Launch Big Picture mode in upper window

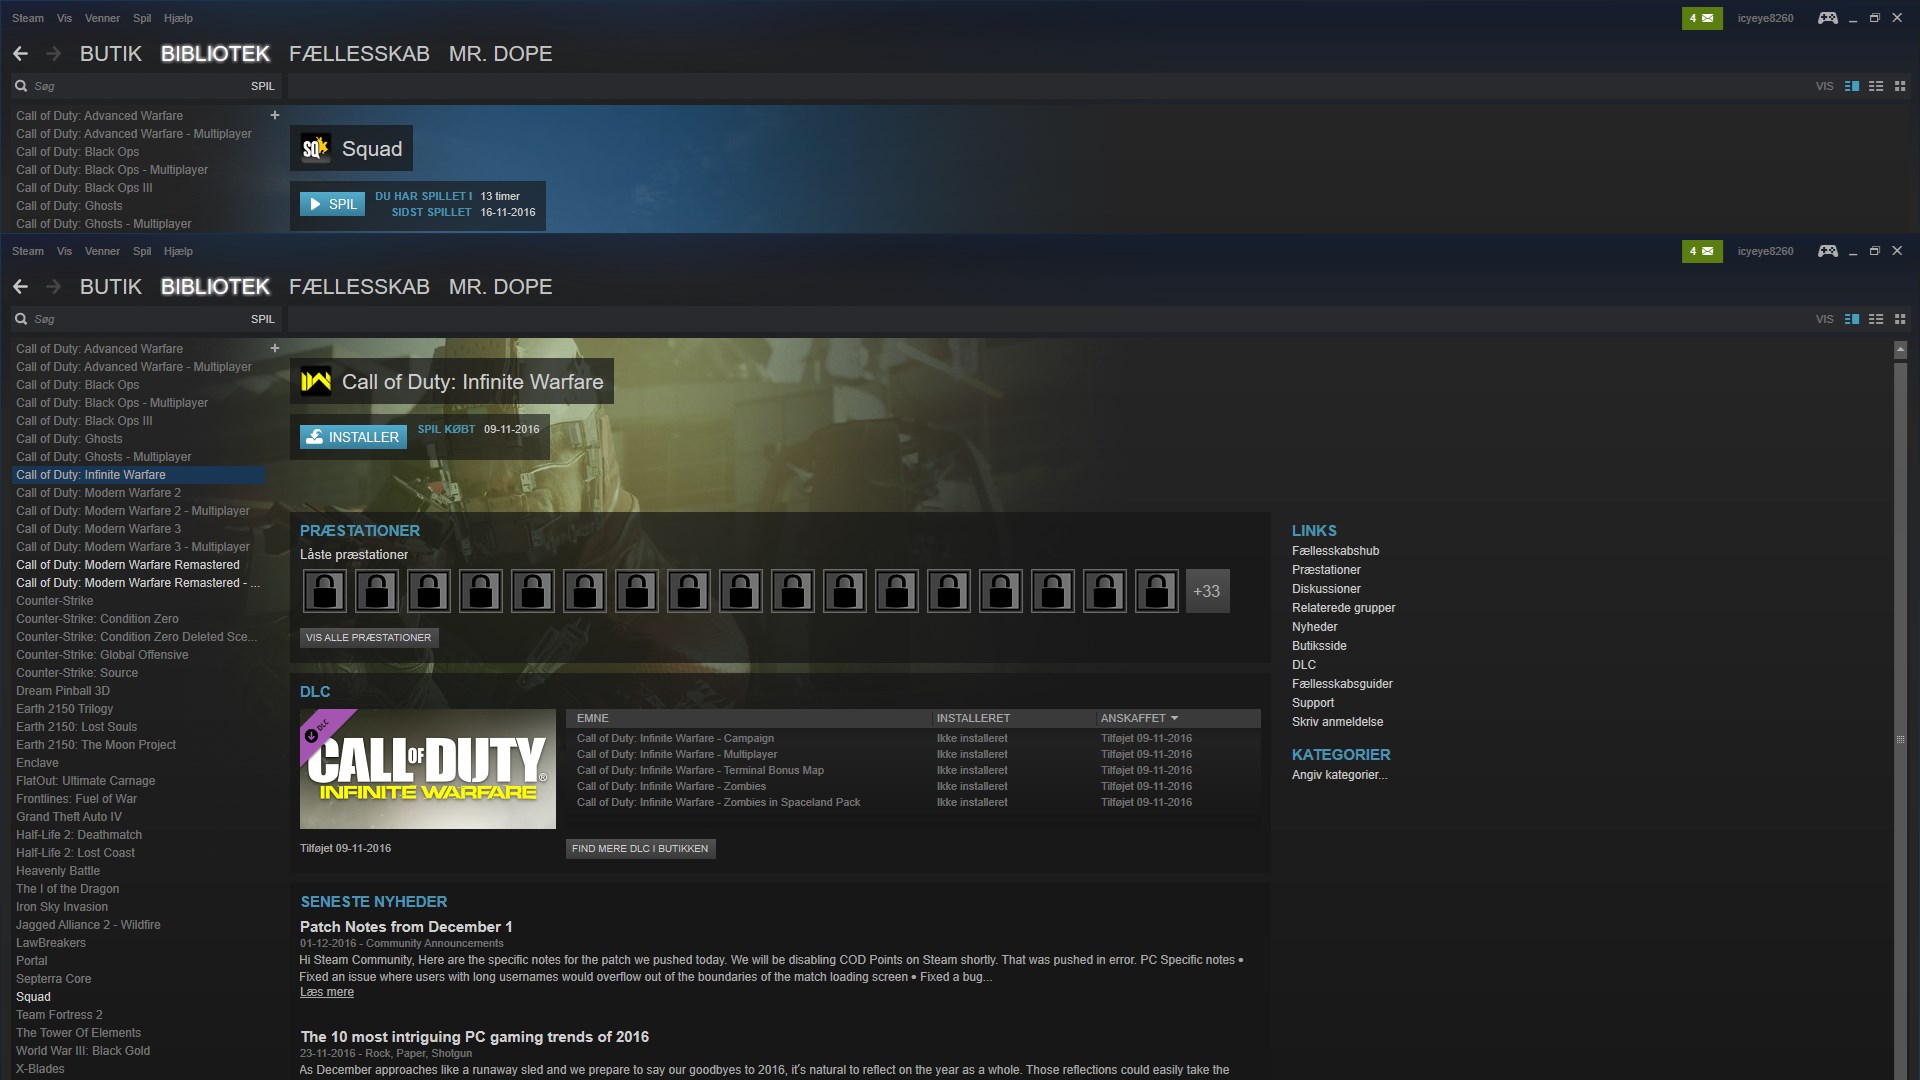click(x=1827, y=18)
